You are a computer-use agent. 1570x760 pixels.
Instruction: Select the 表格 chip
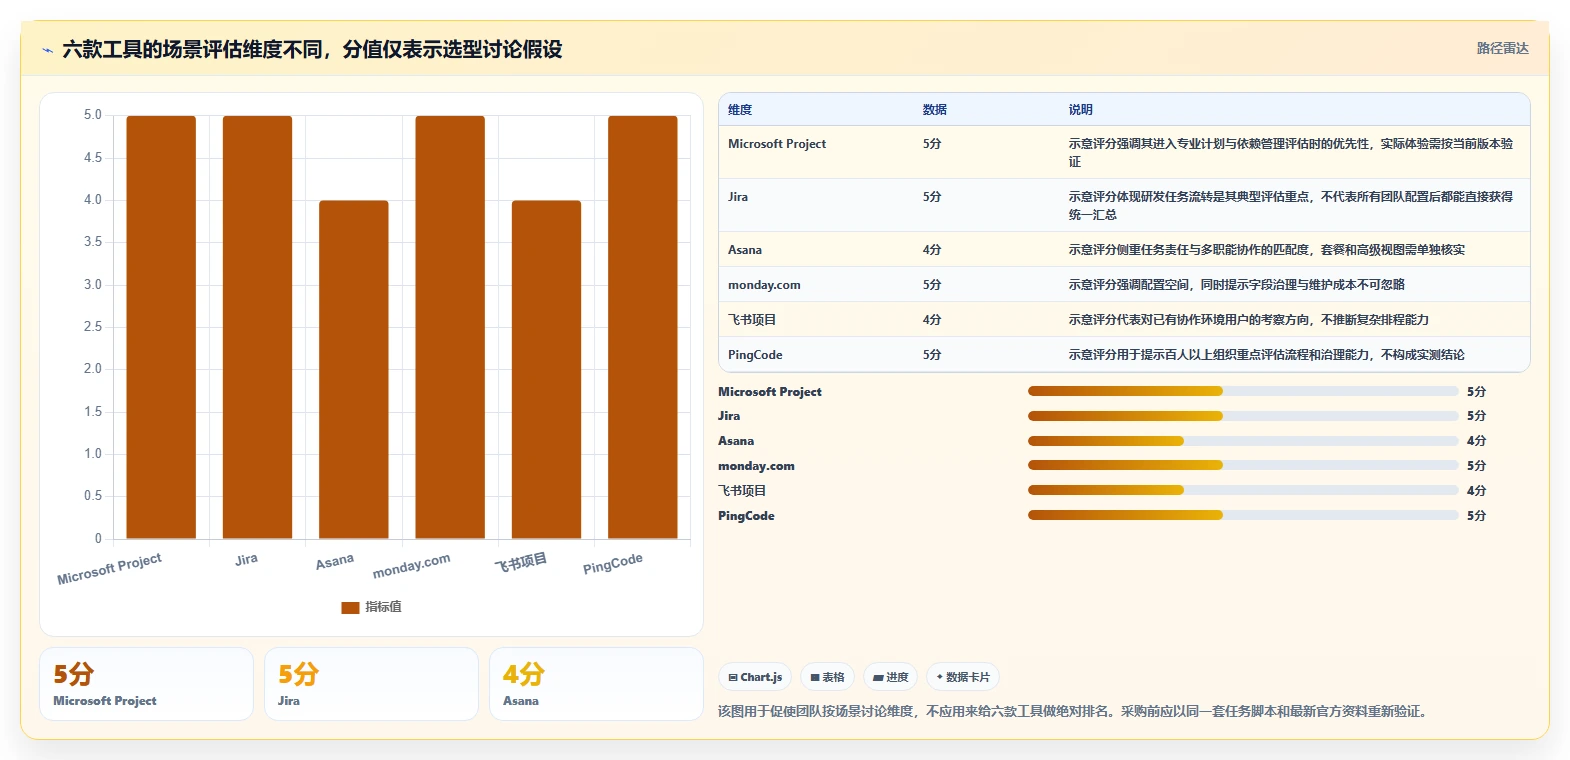pyautogui.click(x=828, y=677)
